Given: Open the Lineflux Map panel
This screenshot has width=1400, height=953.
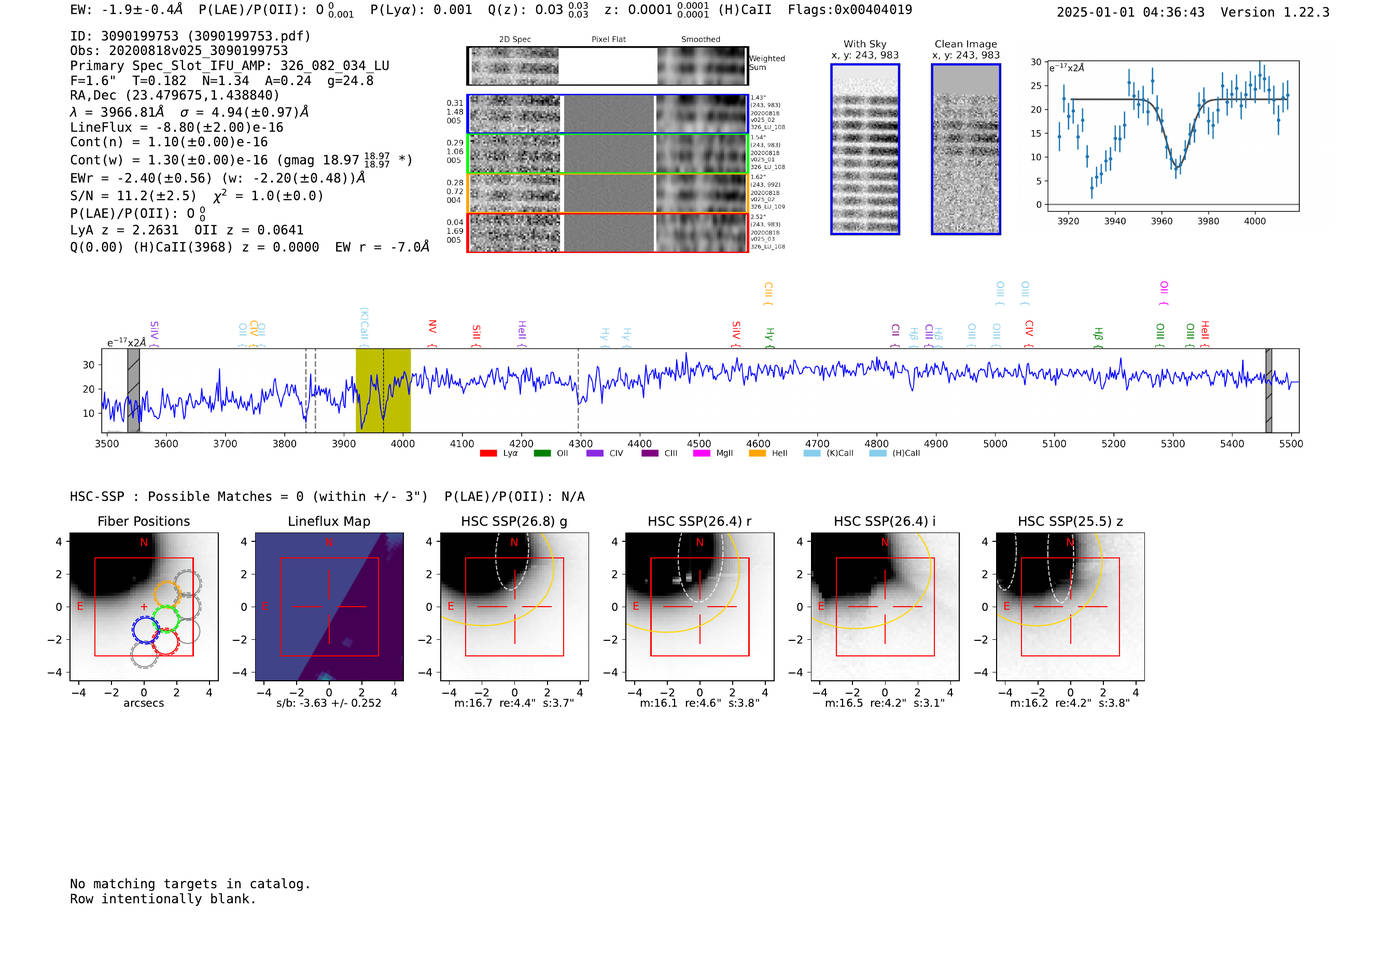Looking at the screenshot, I should (x=329, y=607).
